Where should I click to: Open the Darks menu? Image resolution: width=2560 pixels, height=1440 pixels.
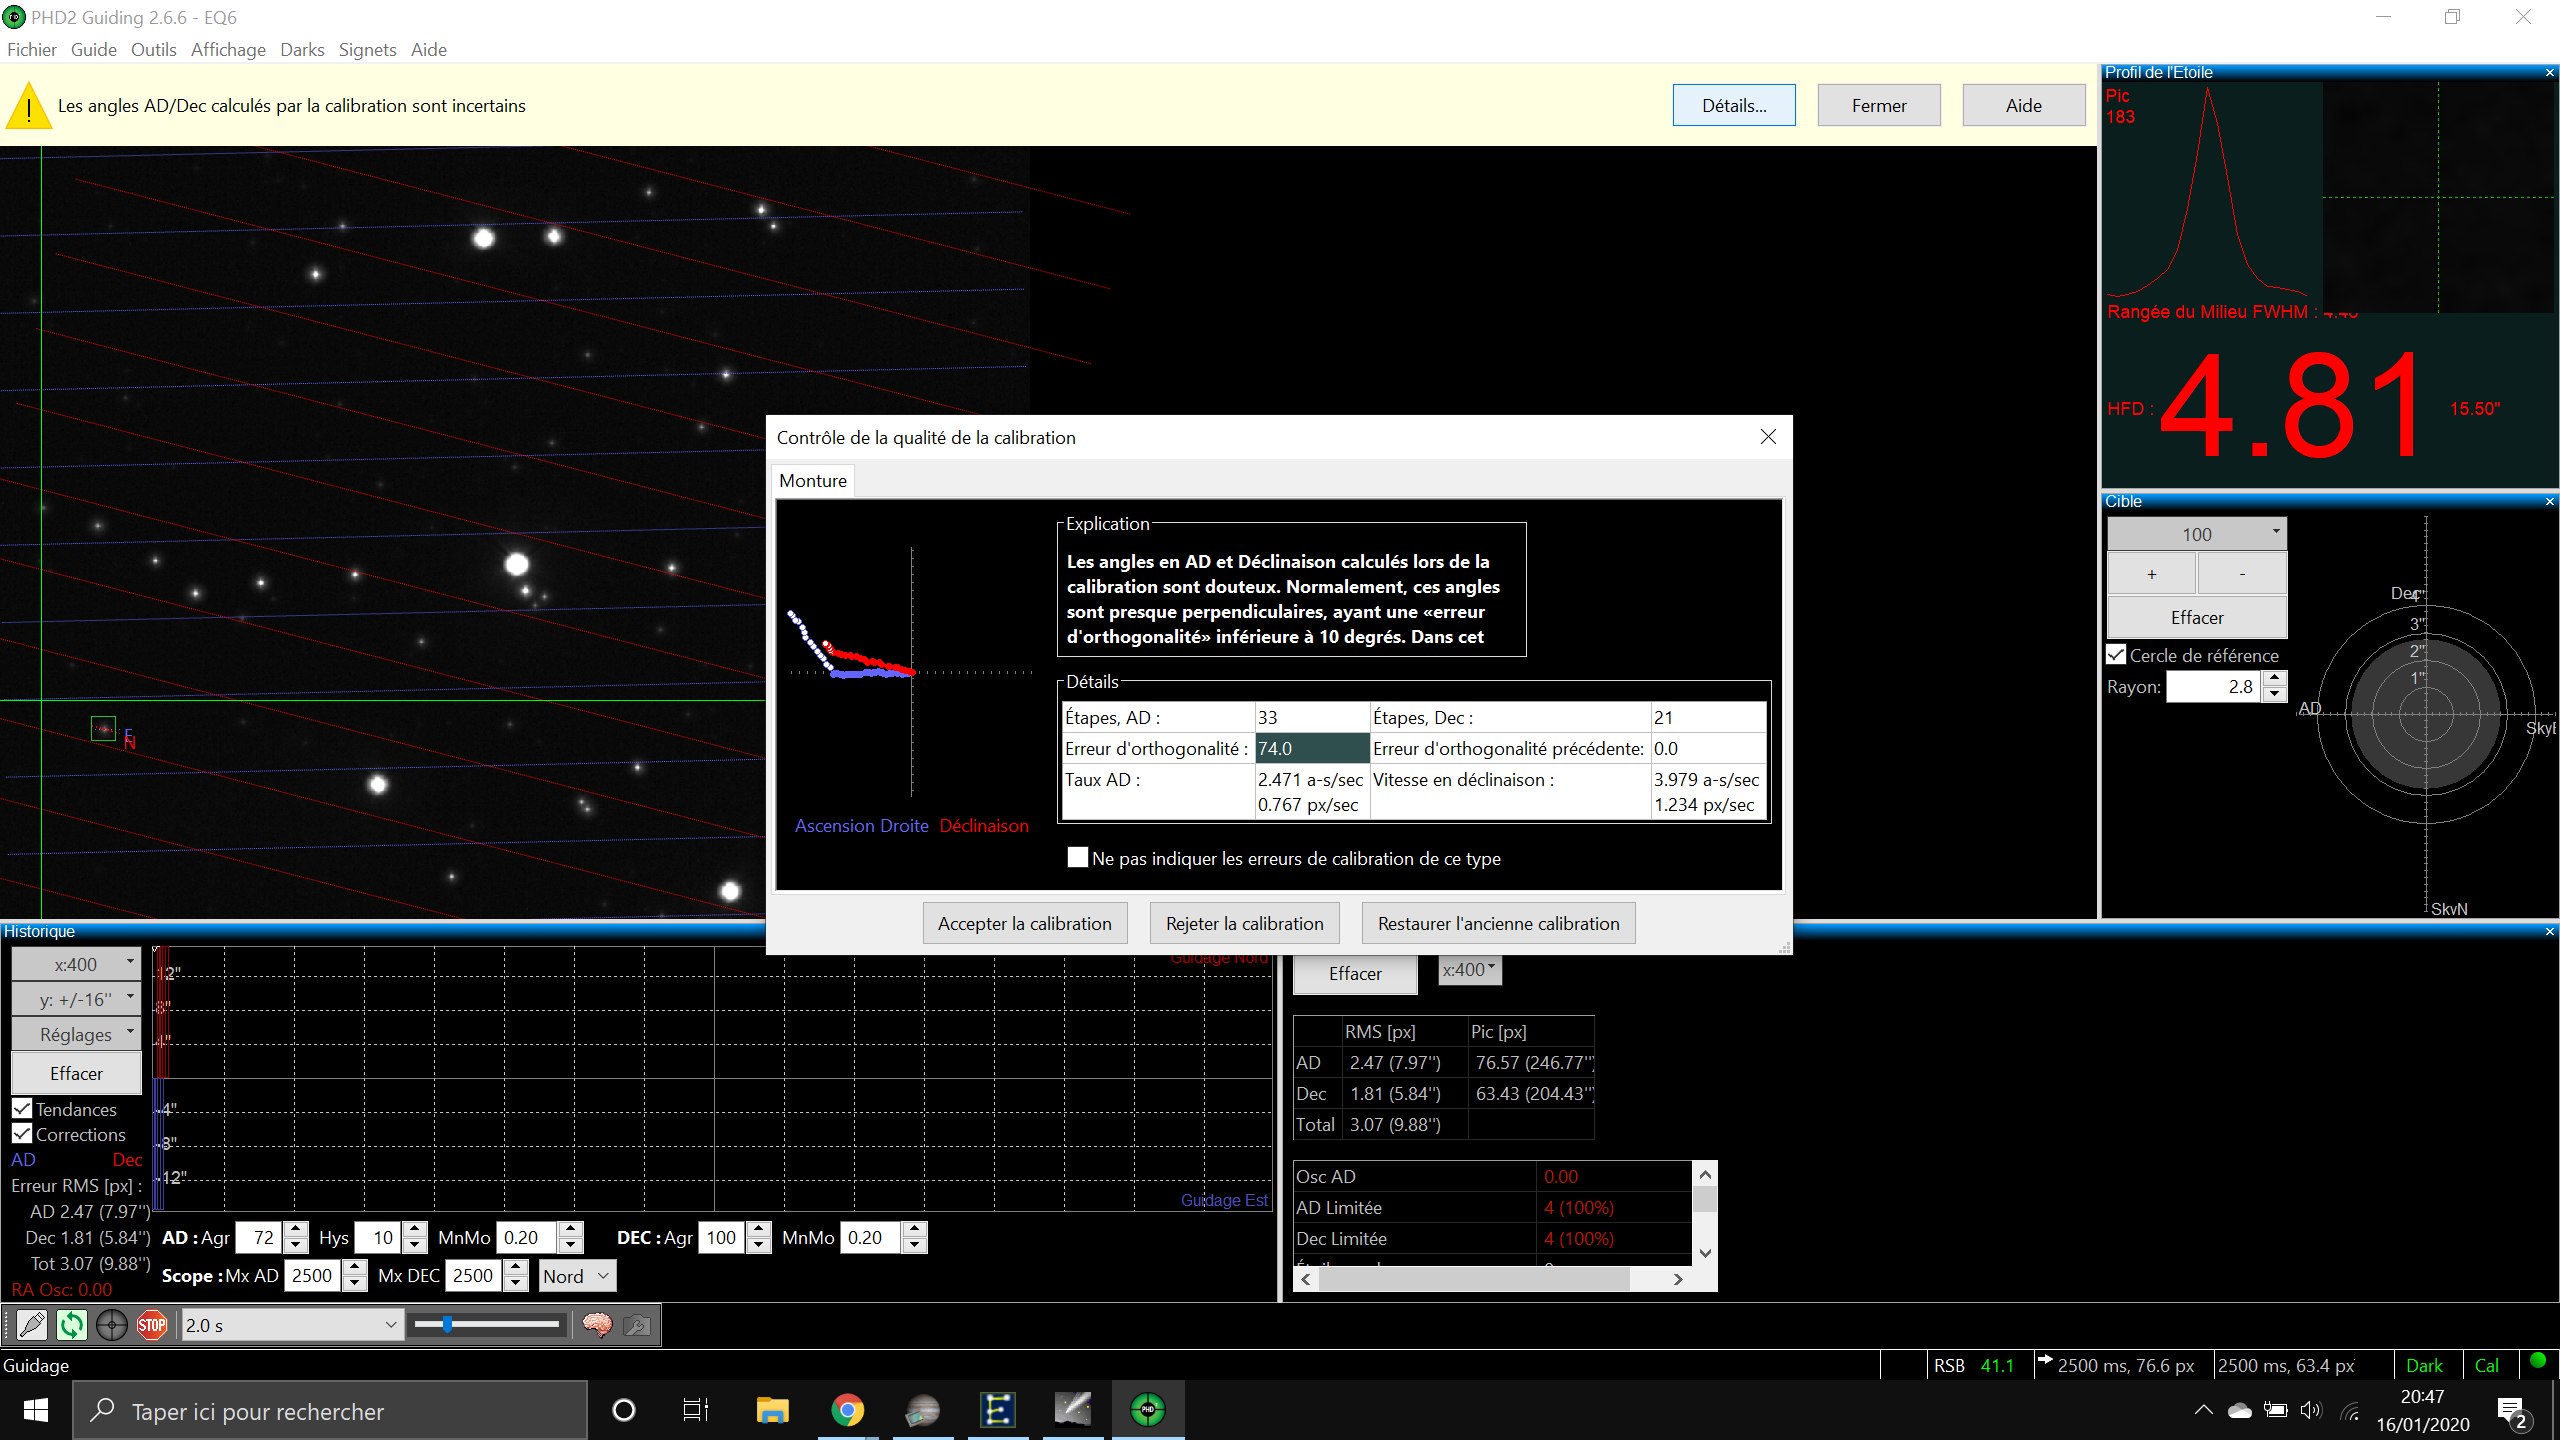[x=302, y=50]
